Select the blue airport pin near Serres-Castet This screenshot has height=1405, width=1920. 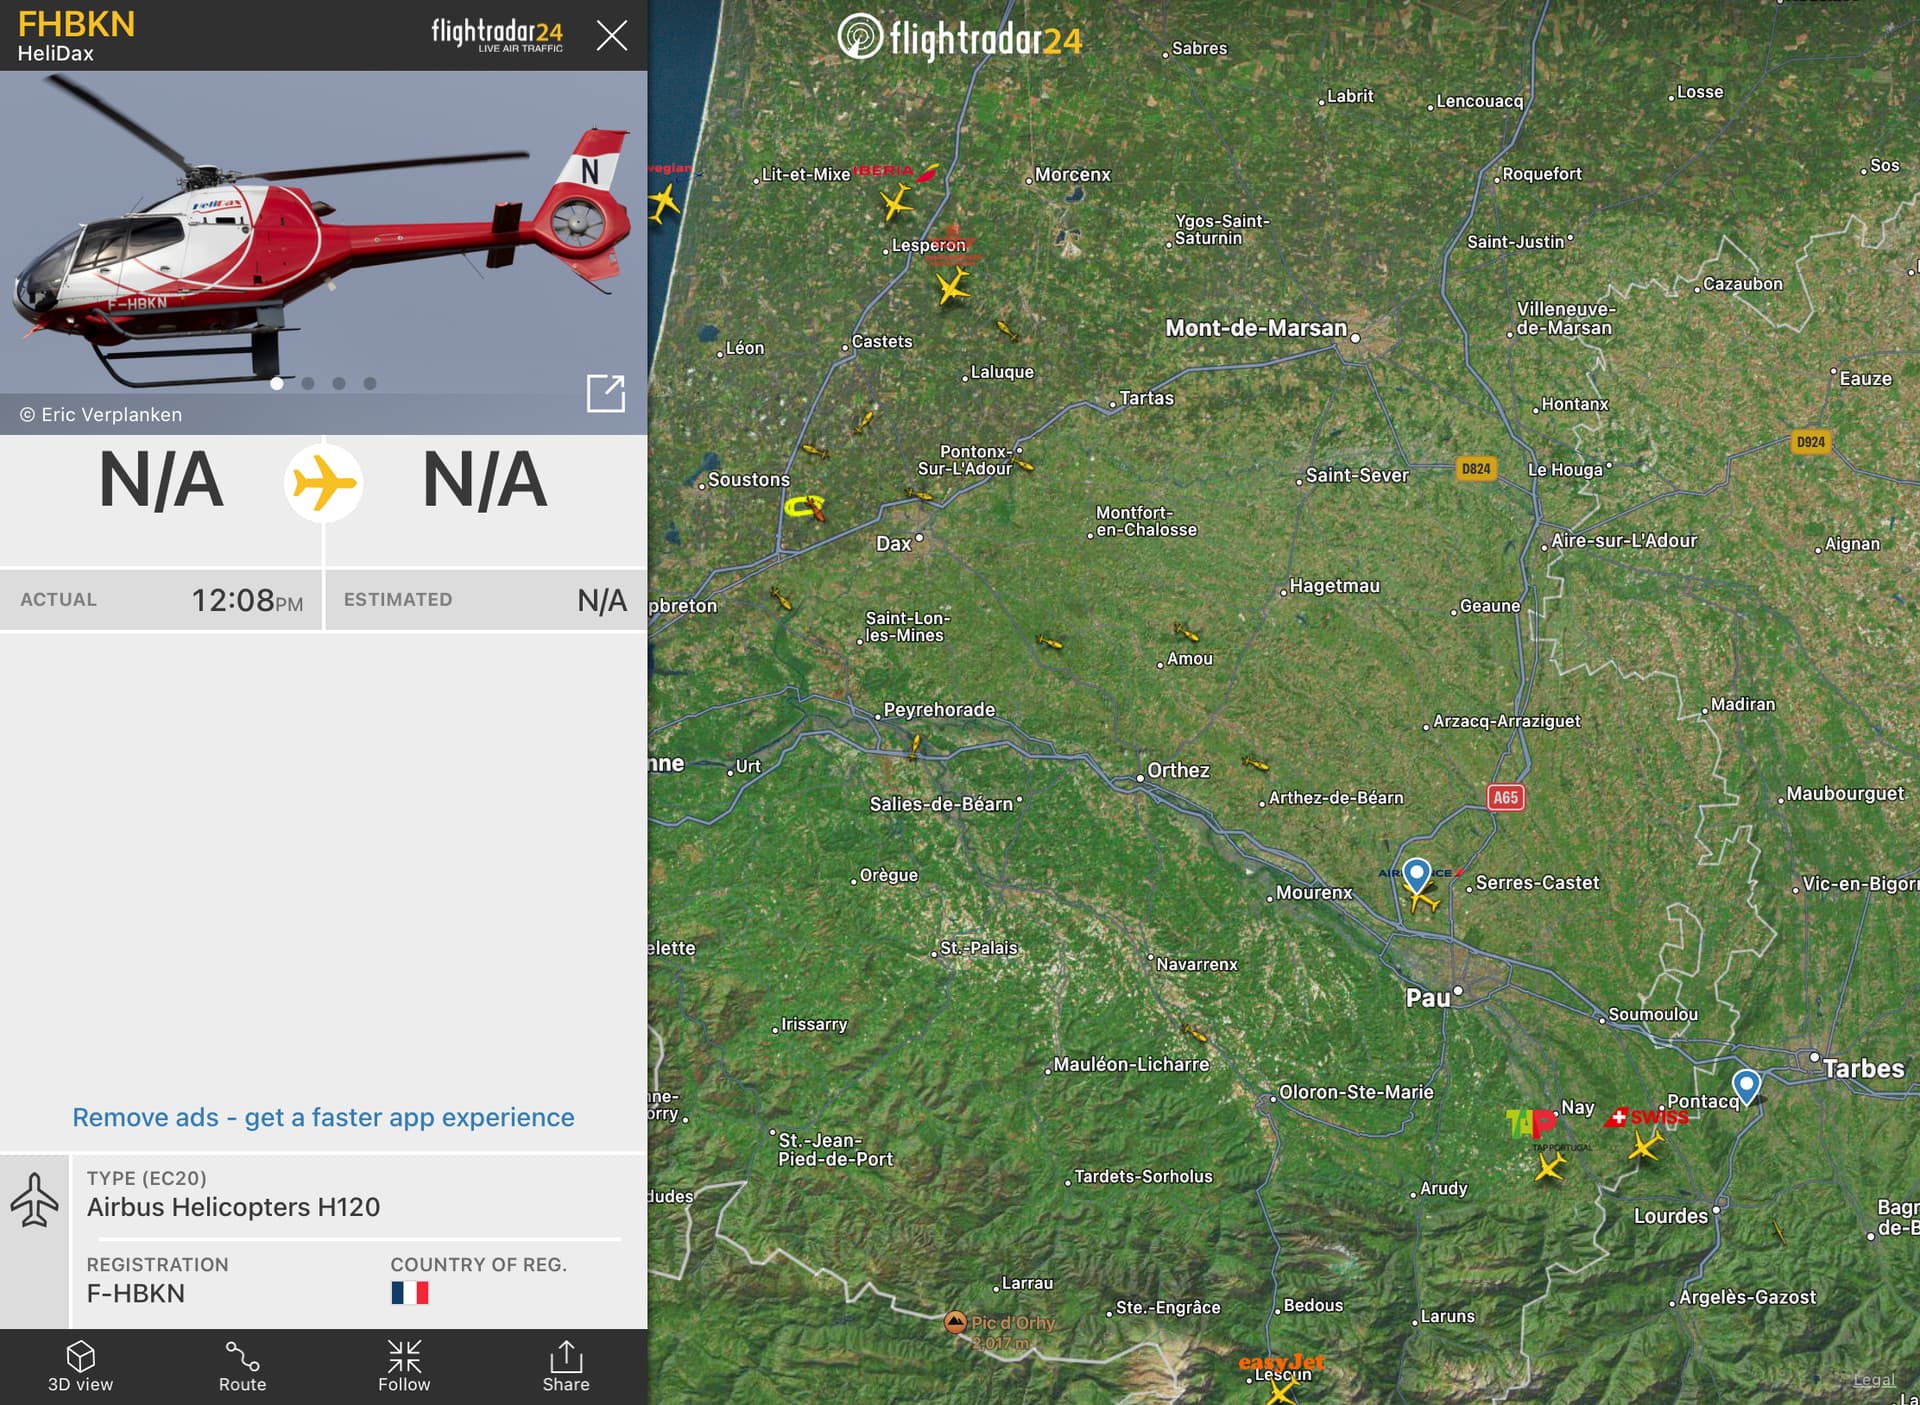pos(1416,874)
